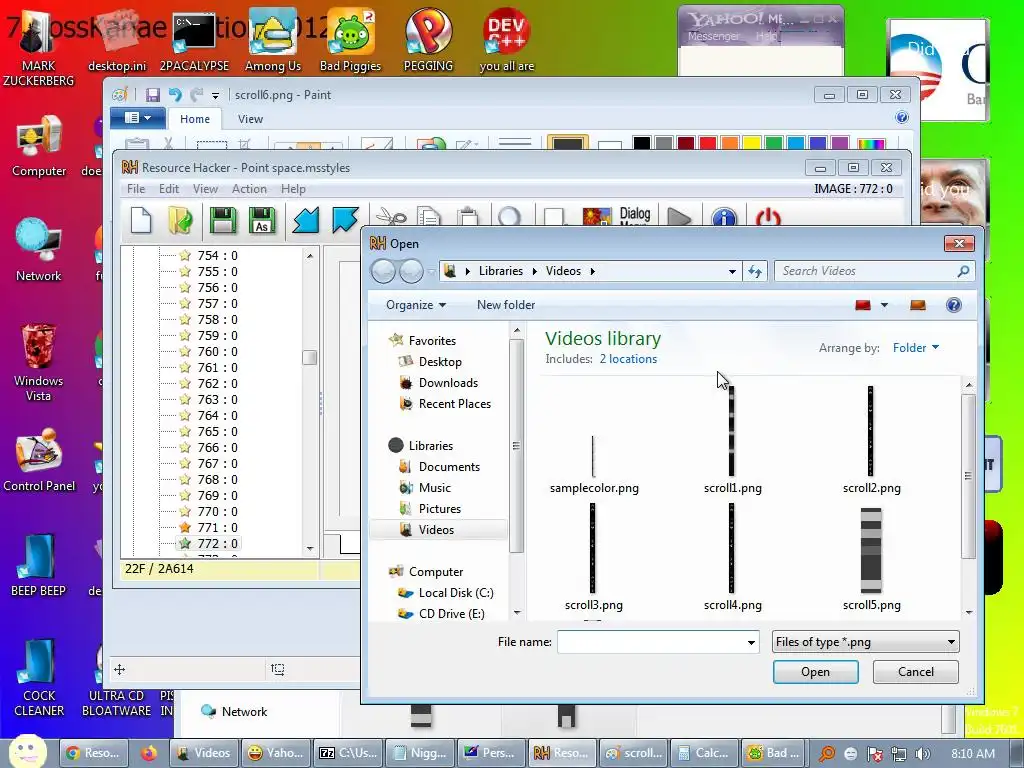Select Downloads in the navigation pane
Viewport: 1024px width, 768px height.
pos(448,383)
